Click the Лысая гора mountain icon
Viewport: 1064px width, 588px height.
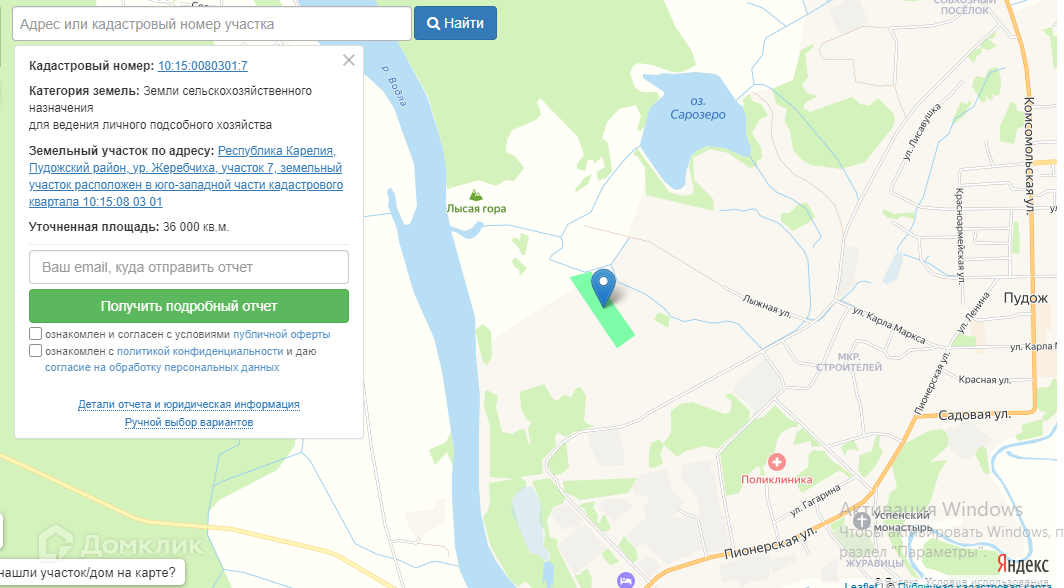tap(476, 194)
